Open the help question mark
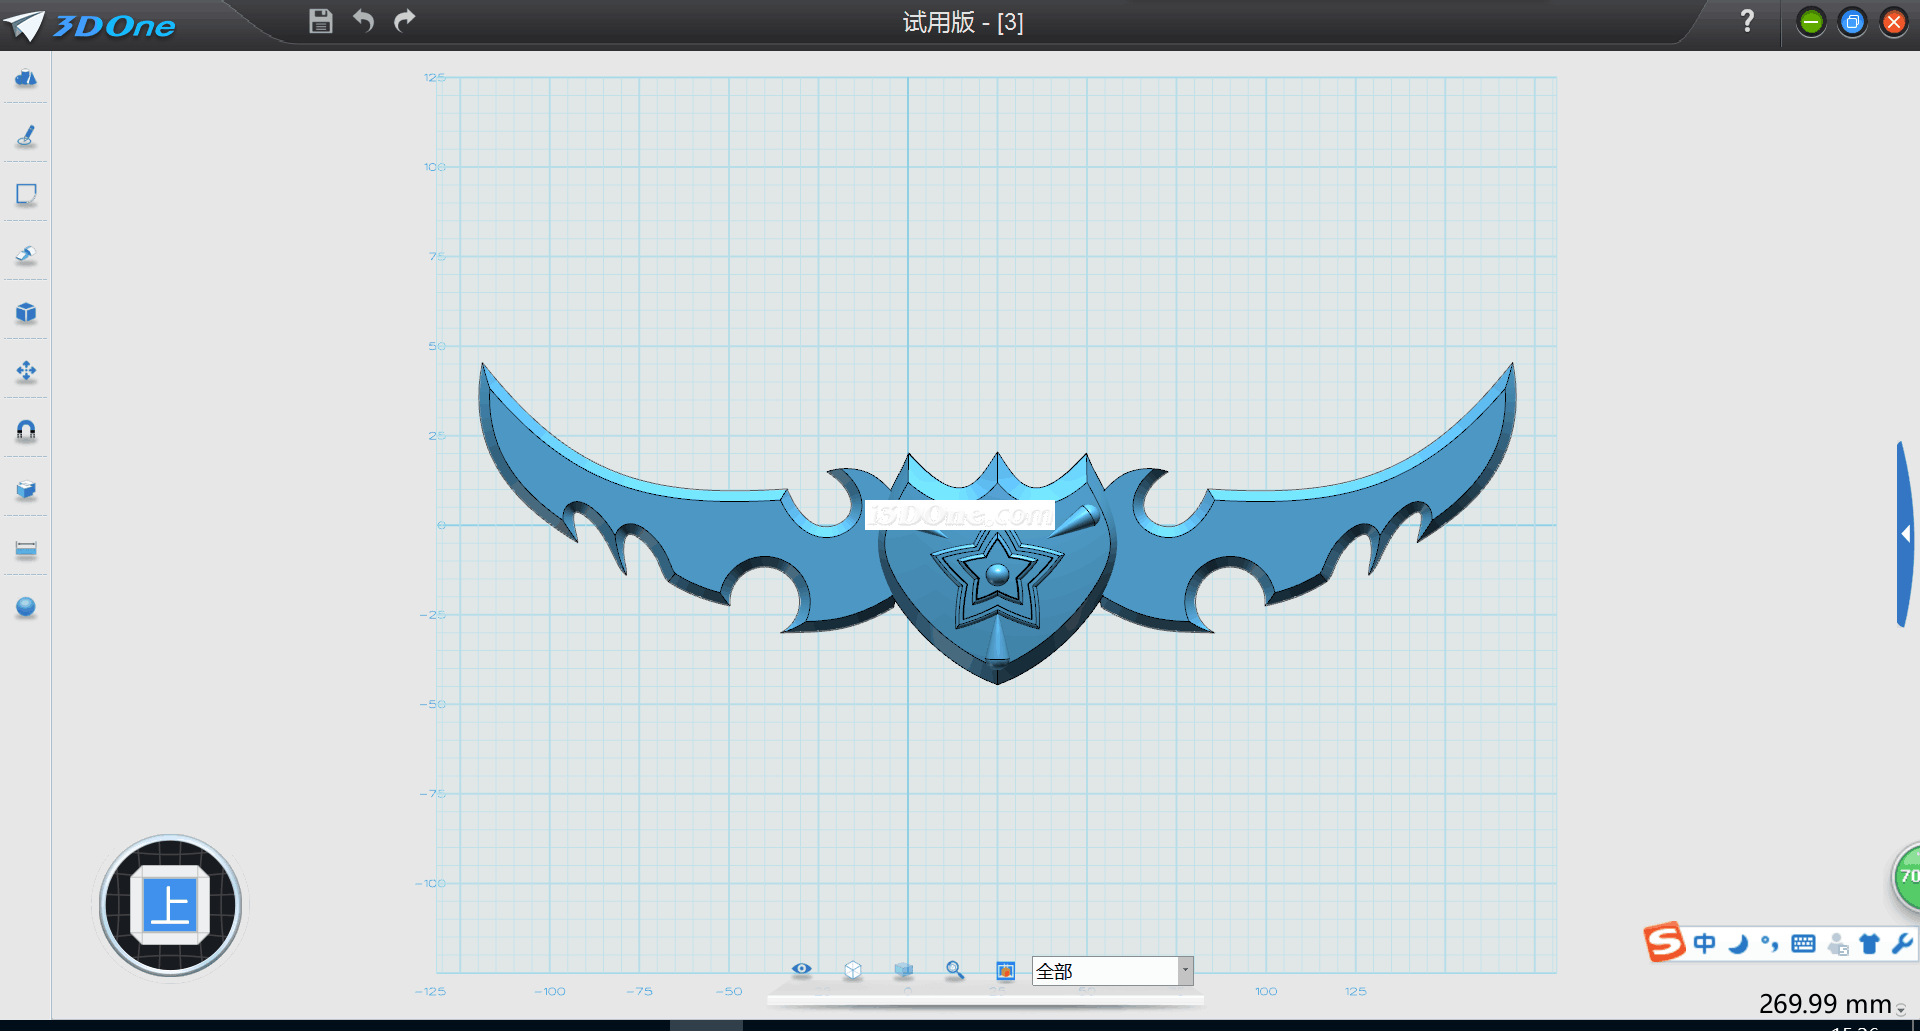Screen dimensions: 1920x1031 (x=1747, y=21)
